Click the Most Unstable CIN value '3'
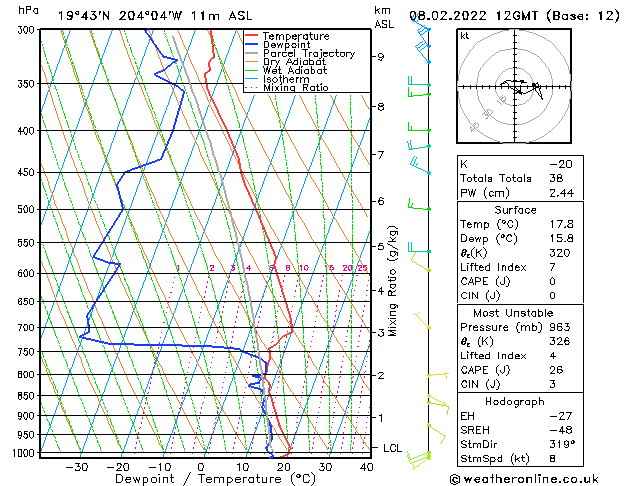The image size is (629, 486). pyautogui.click(x=552, y=384)
